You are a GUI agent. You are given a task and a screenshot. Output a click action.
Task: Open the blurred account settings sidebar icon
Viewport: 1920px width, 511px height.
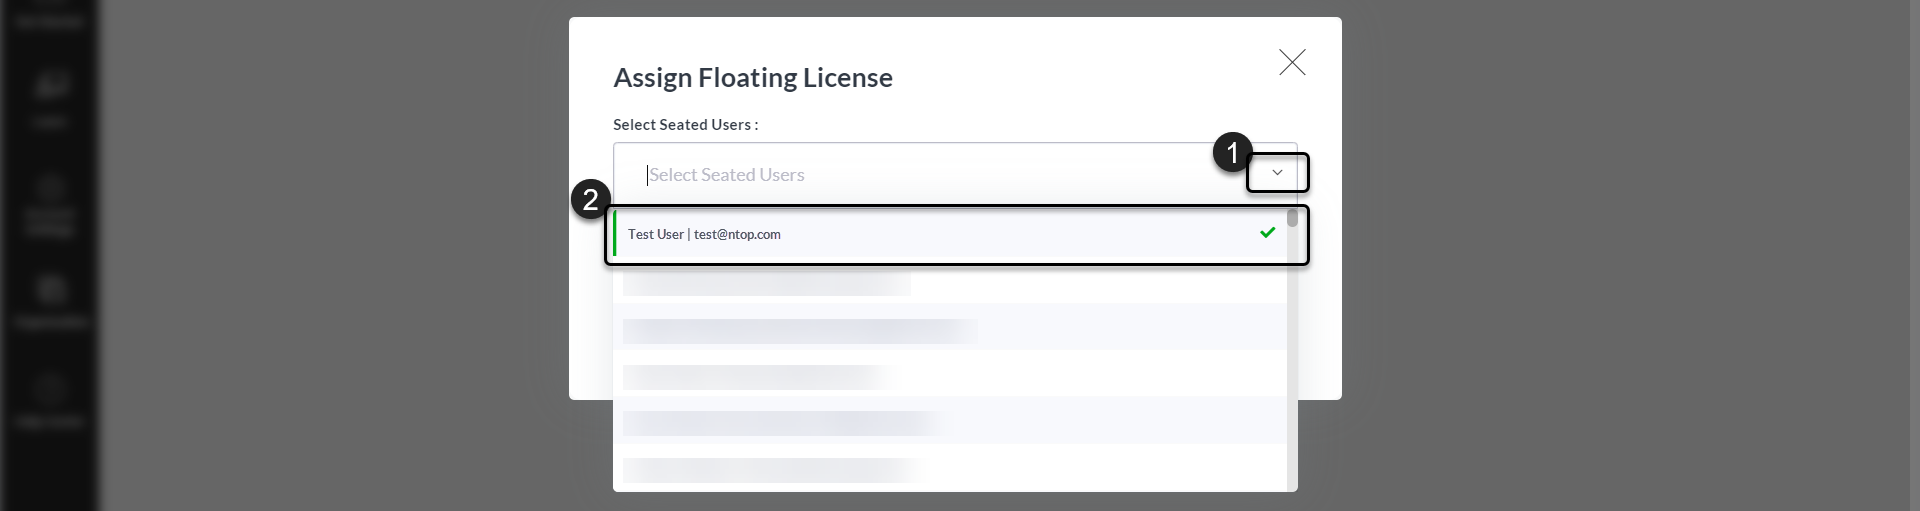click(50, 205)
